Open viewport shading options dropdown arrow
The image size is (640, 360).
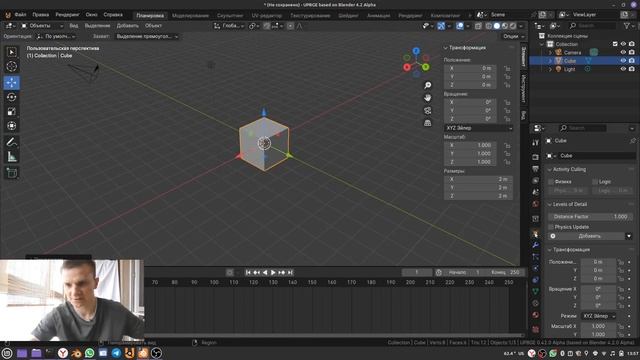521,26
